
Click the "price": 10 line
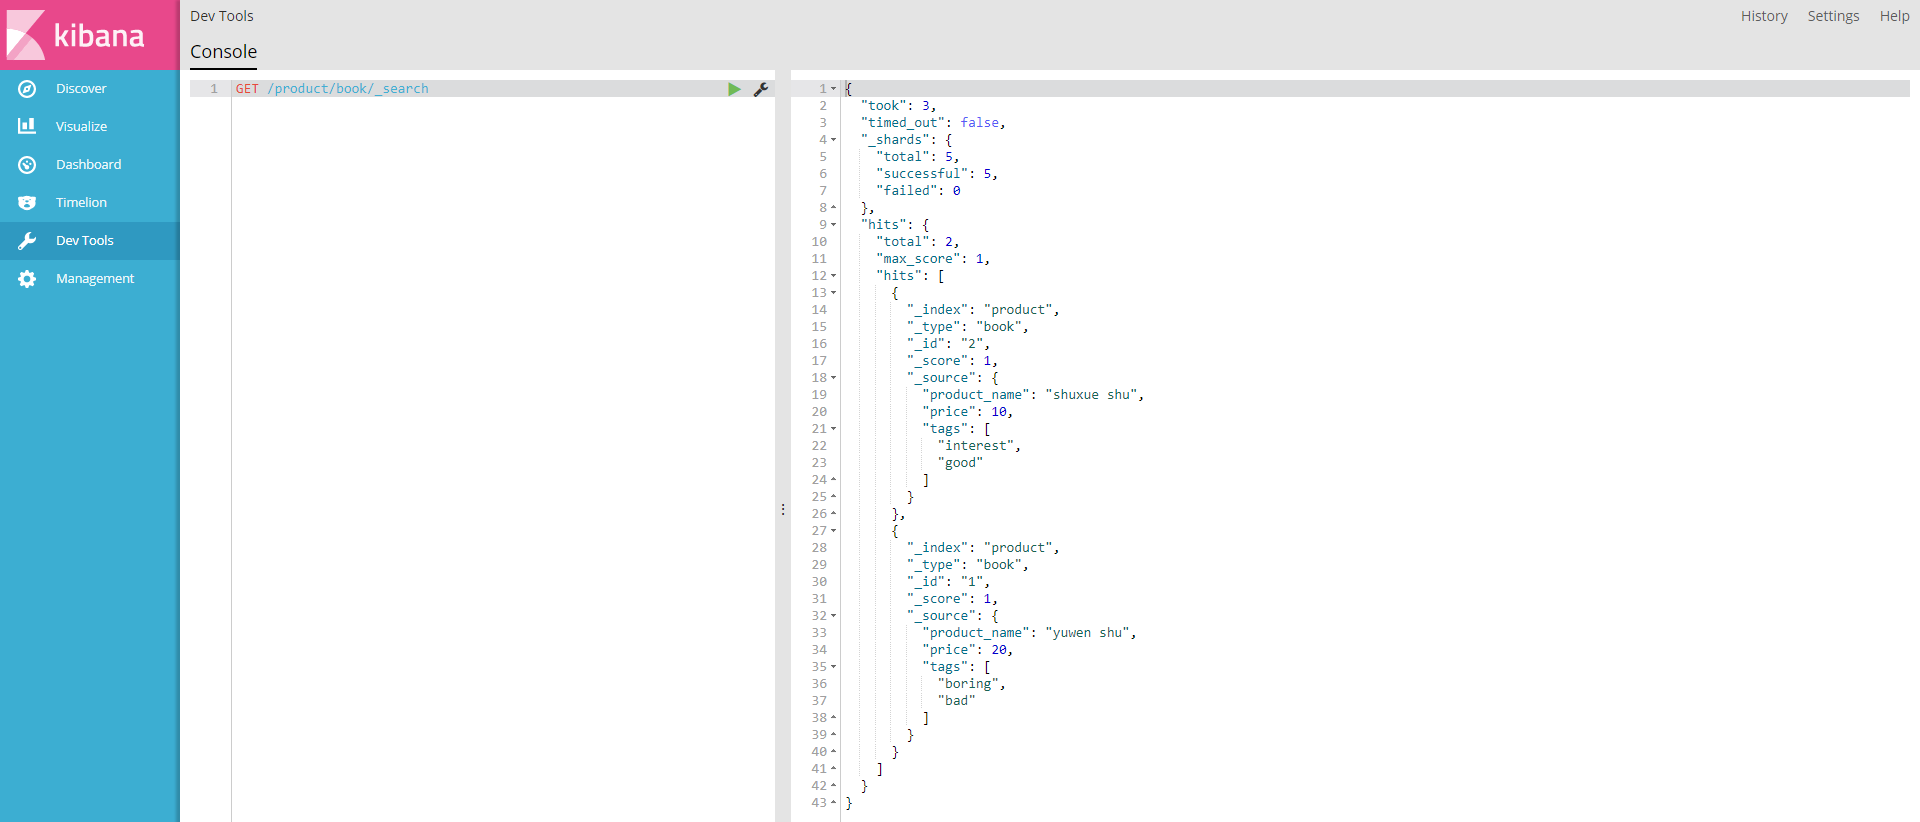968,412
